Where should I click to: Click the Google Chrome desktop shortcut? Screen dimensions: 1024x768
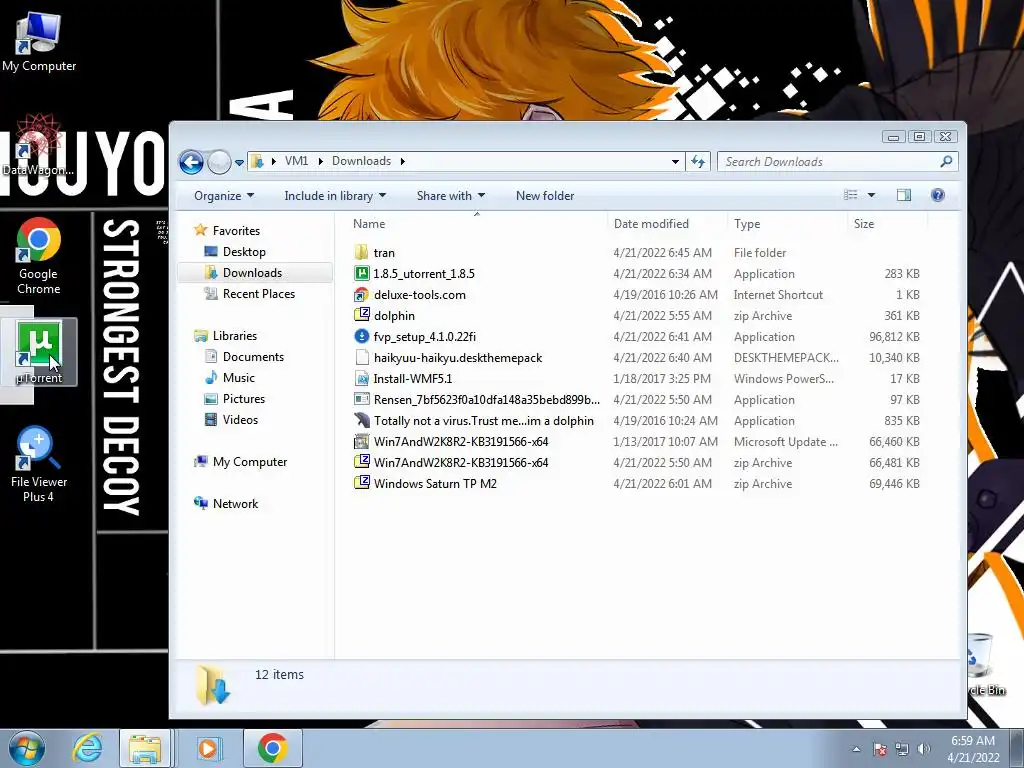click(39, 256)
